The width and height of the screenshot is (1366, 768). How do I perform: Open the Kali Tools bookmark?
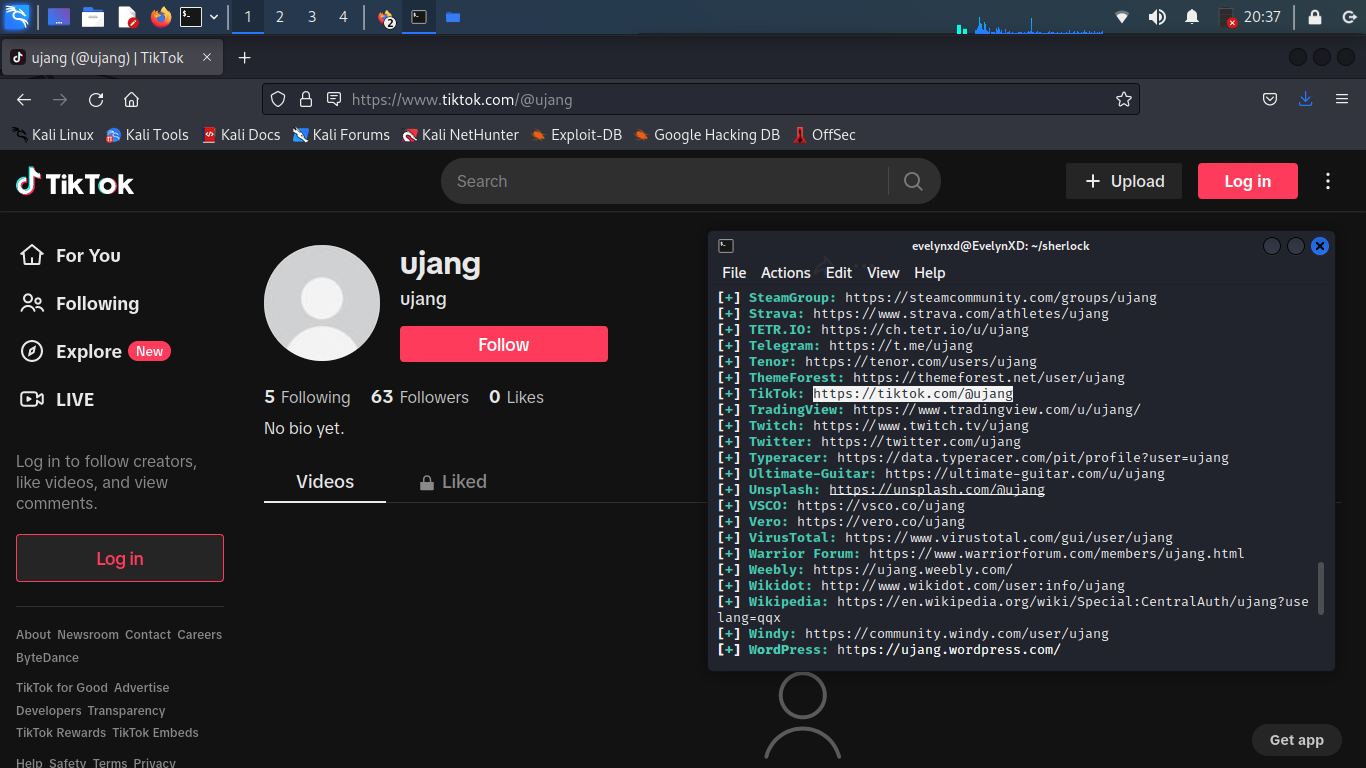click(x=147, y=135)
